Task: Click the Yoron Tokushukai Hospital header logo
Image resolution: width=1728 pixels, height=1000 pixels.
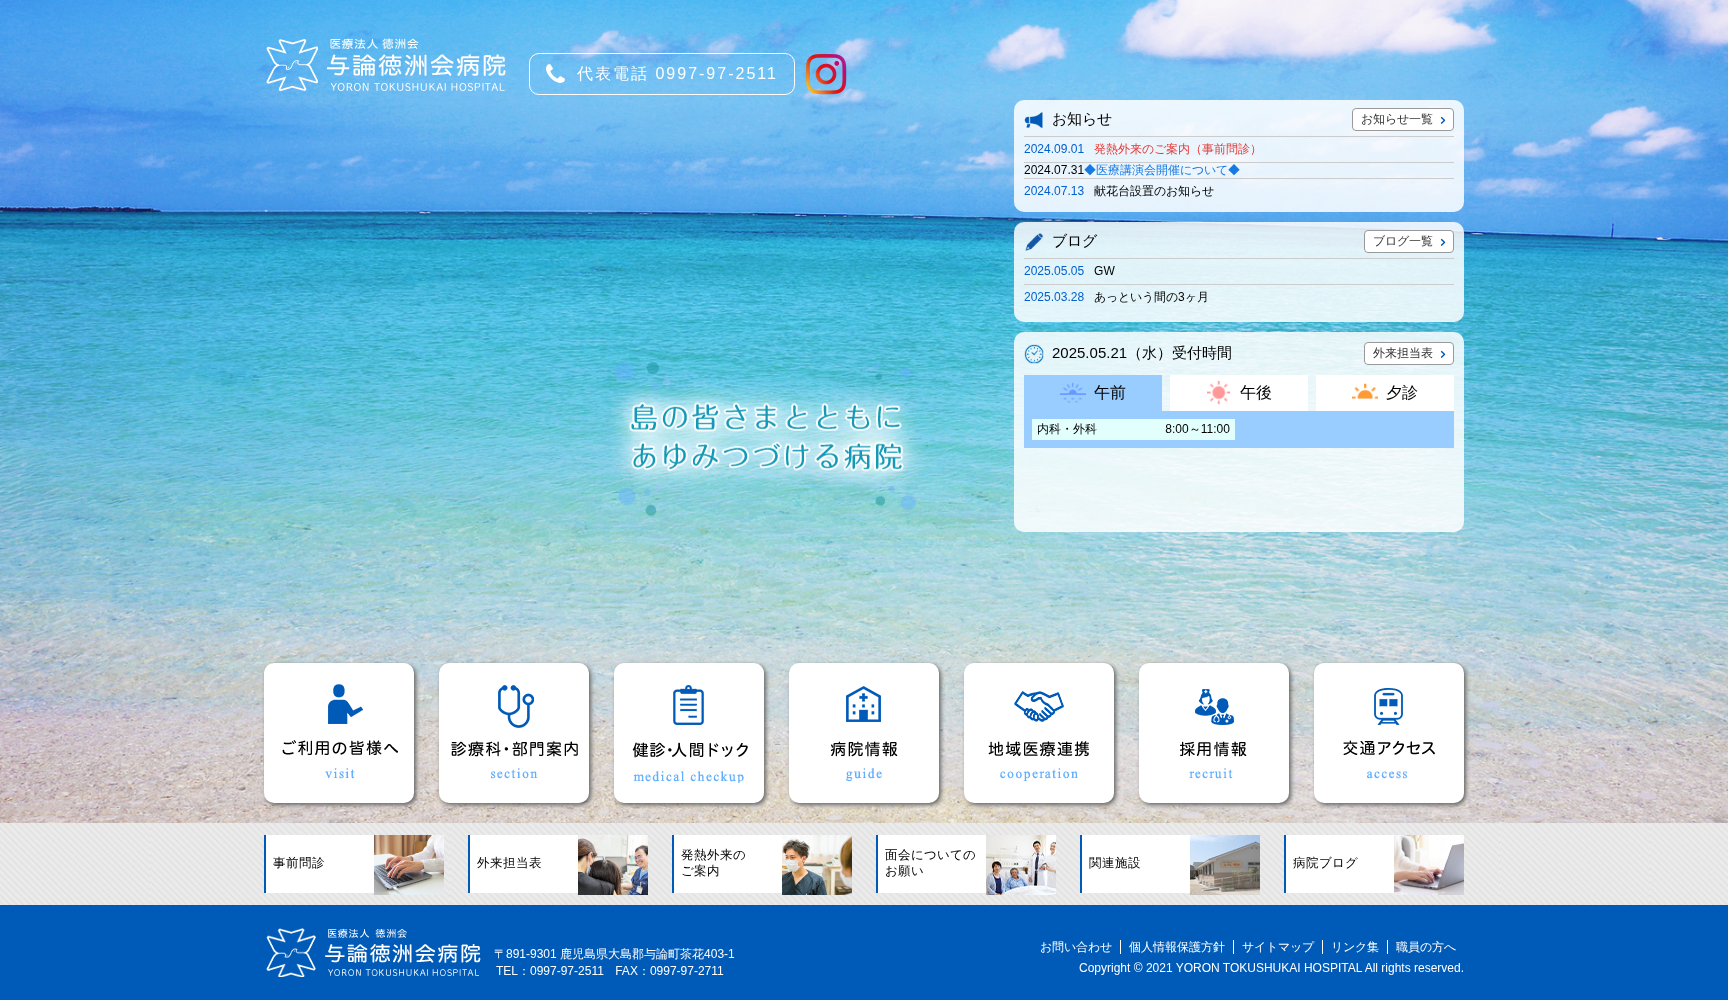Action: [386, 66]
